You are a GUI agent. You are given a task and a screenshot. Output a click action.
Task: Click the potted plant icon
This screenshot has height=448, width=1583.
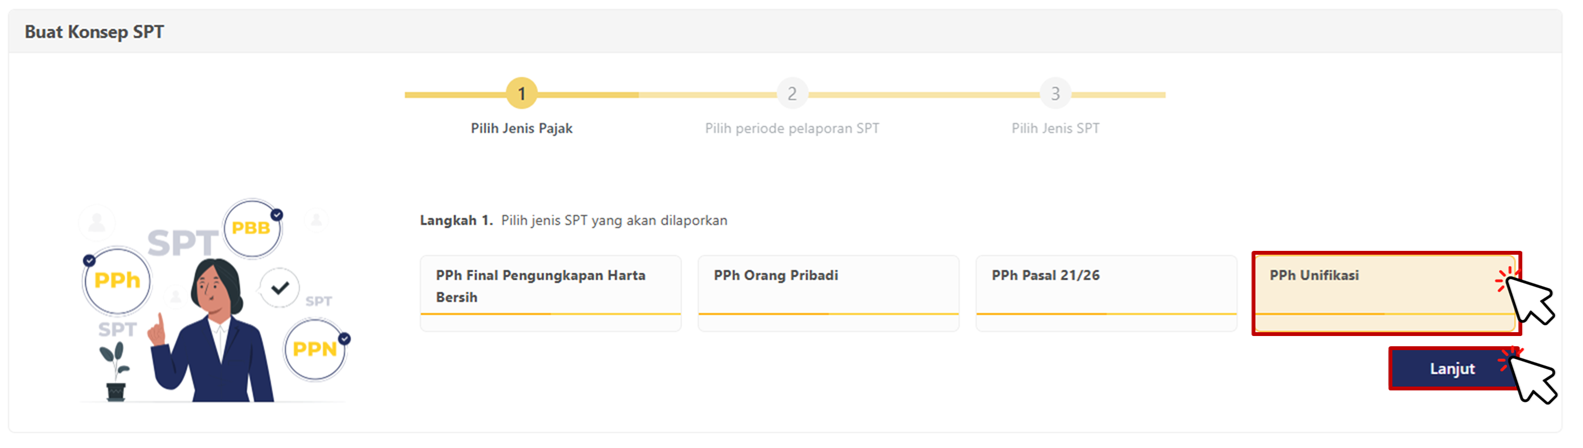tap(115, 371)
